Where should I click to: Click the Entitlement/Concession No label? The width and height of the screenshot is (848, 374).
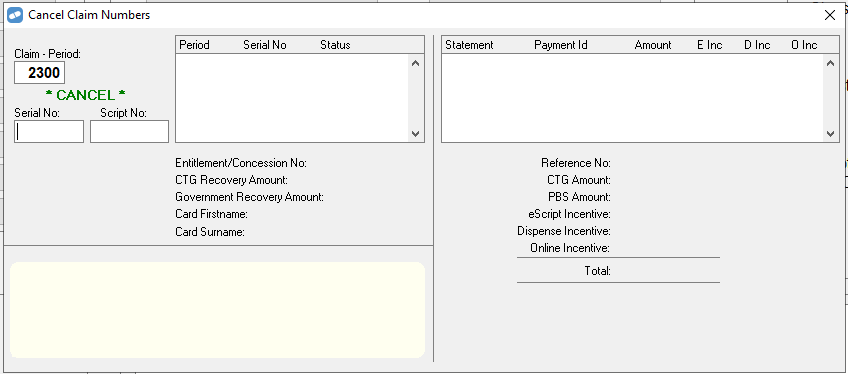[x=241, y=163]
